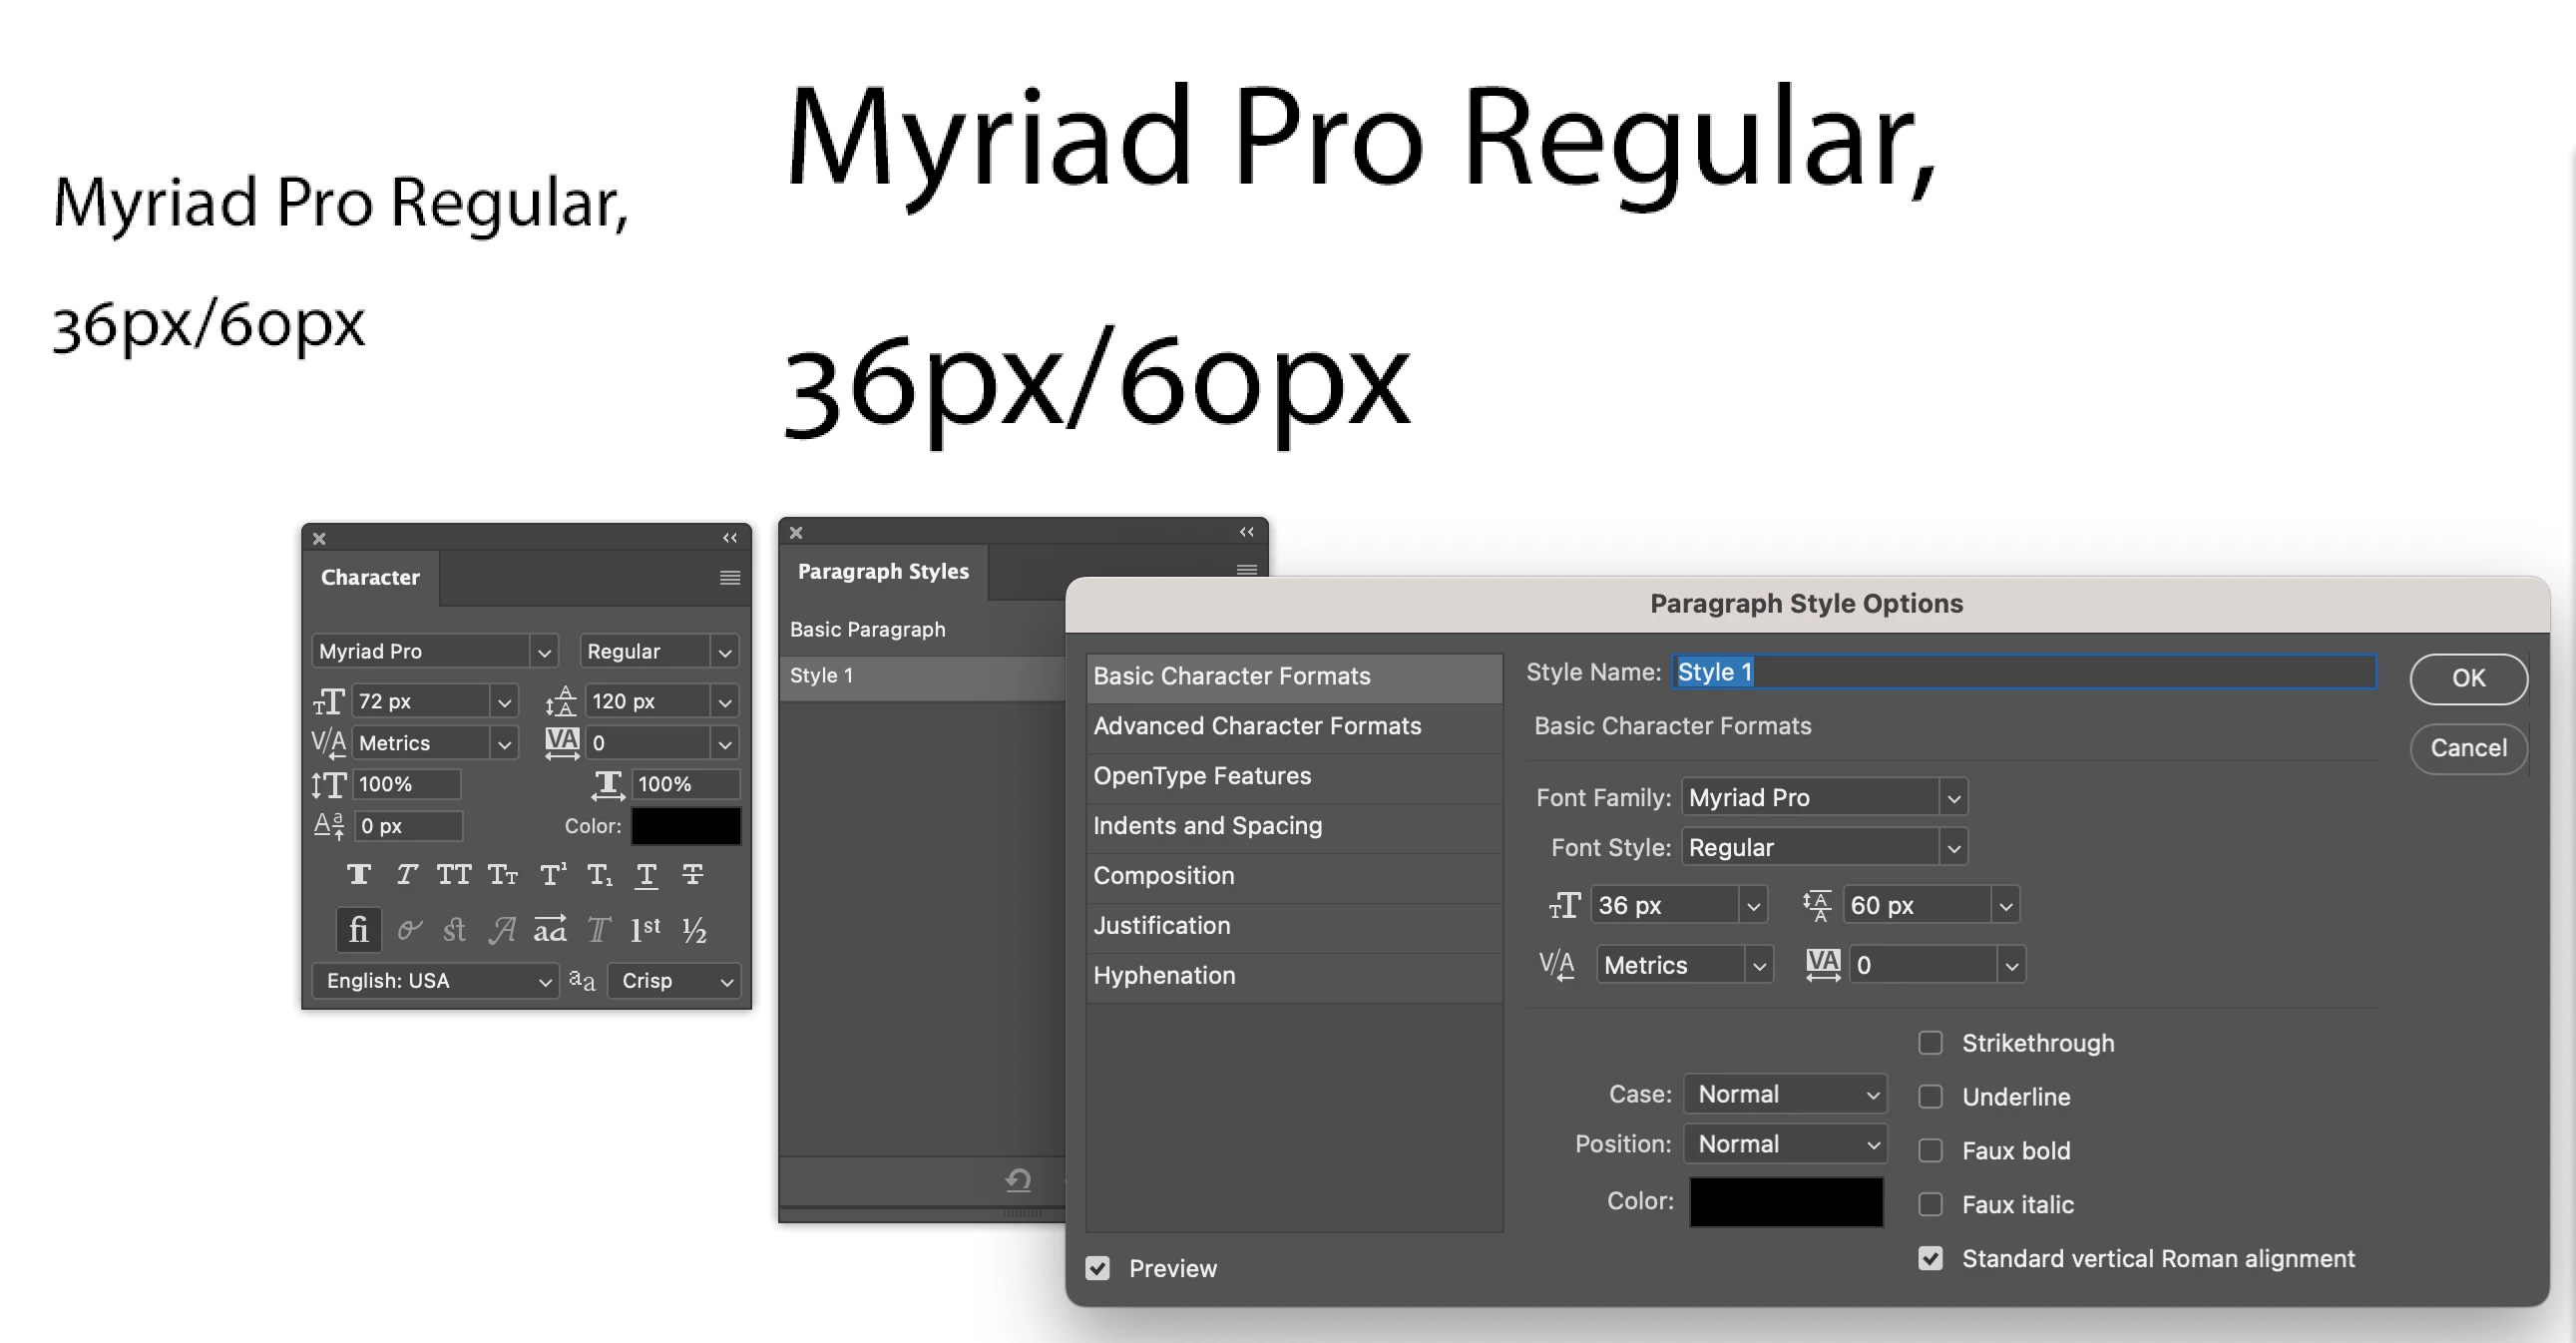Click the Faux Italic icon in Character panel
Image resolution: width=2576 pixels, height=1343 pixels.
click(x=406, y=875)
